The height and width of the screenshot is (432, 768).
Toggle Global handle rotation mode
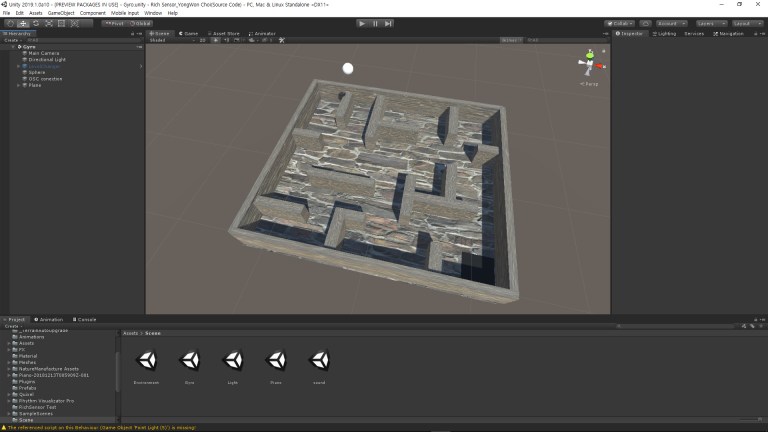pos(141,23)
